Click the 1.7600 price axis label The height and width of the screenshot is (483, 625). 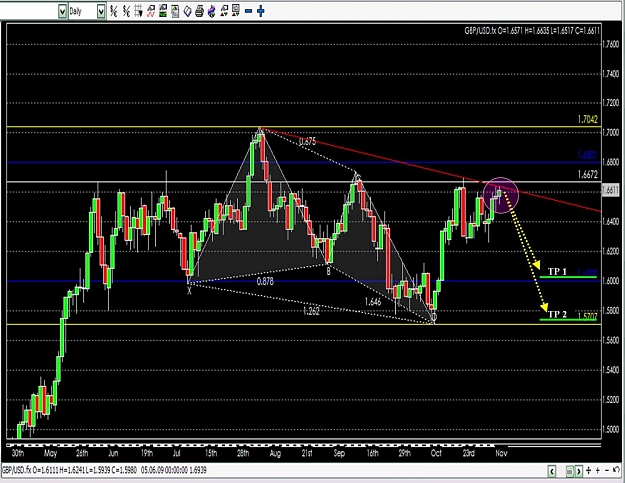(611, 44)
